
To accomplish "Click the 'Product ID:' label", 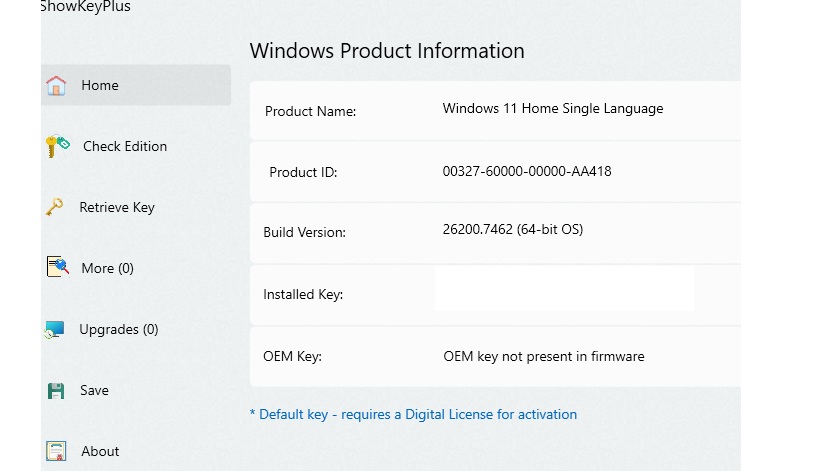I will [x=303, y=172].
